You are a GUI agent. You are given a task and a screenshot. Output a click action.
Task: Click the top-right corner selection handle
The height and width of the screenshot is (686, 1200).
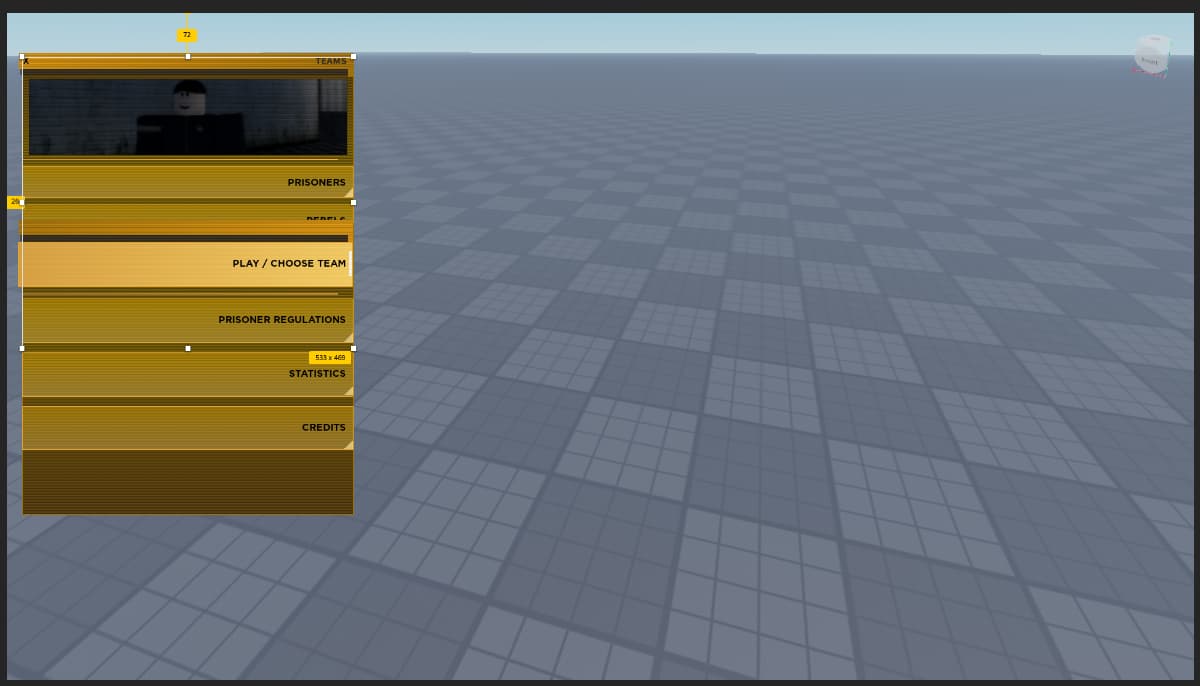point(353,56)
